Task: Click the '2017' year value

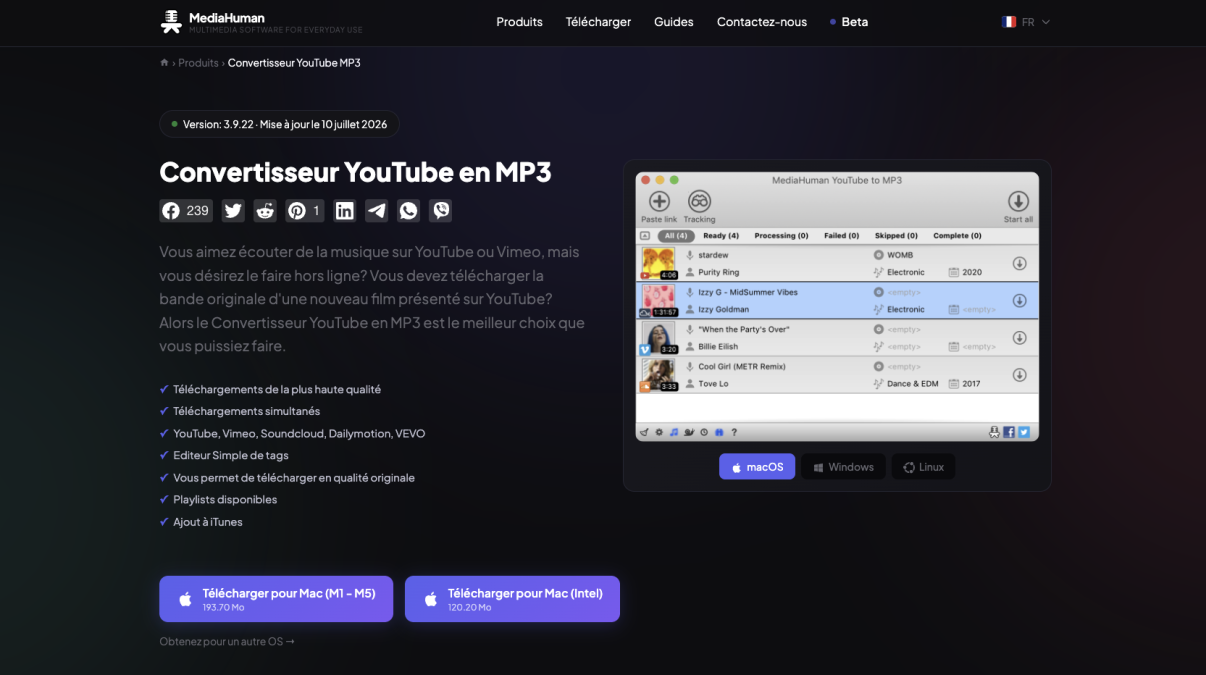Action: [972, 383]
